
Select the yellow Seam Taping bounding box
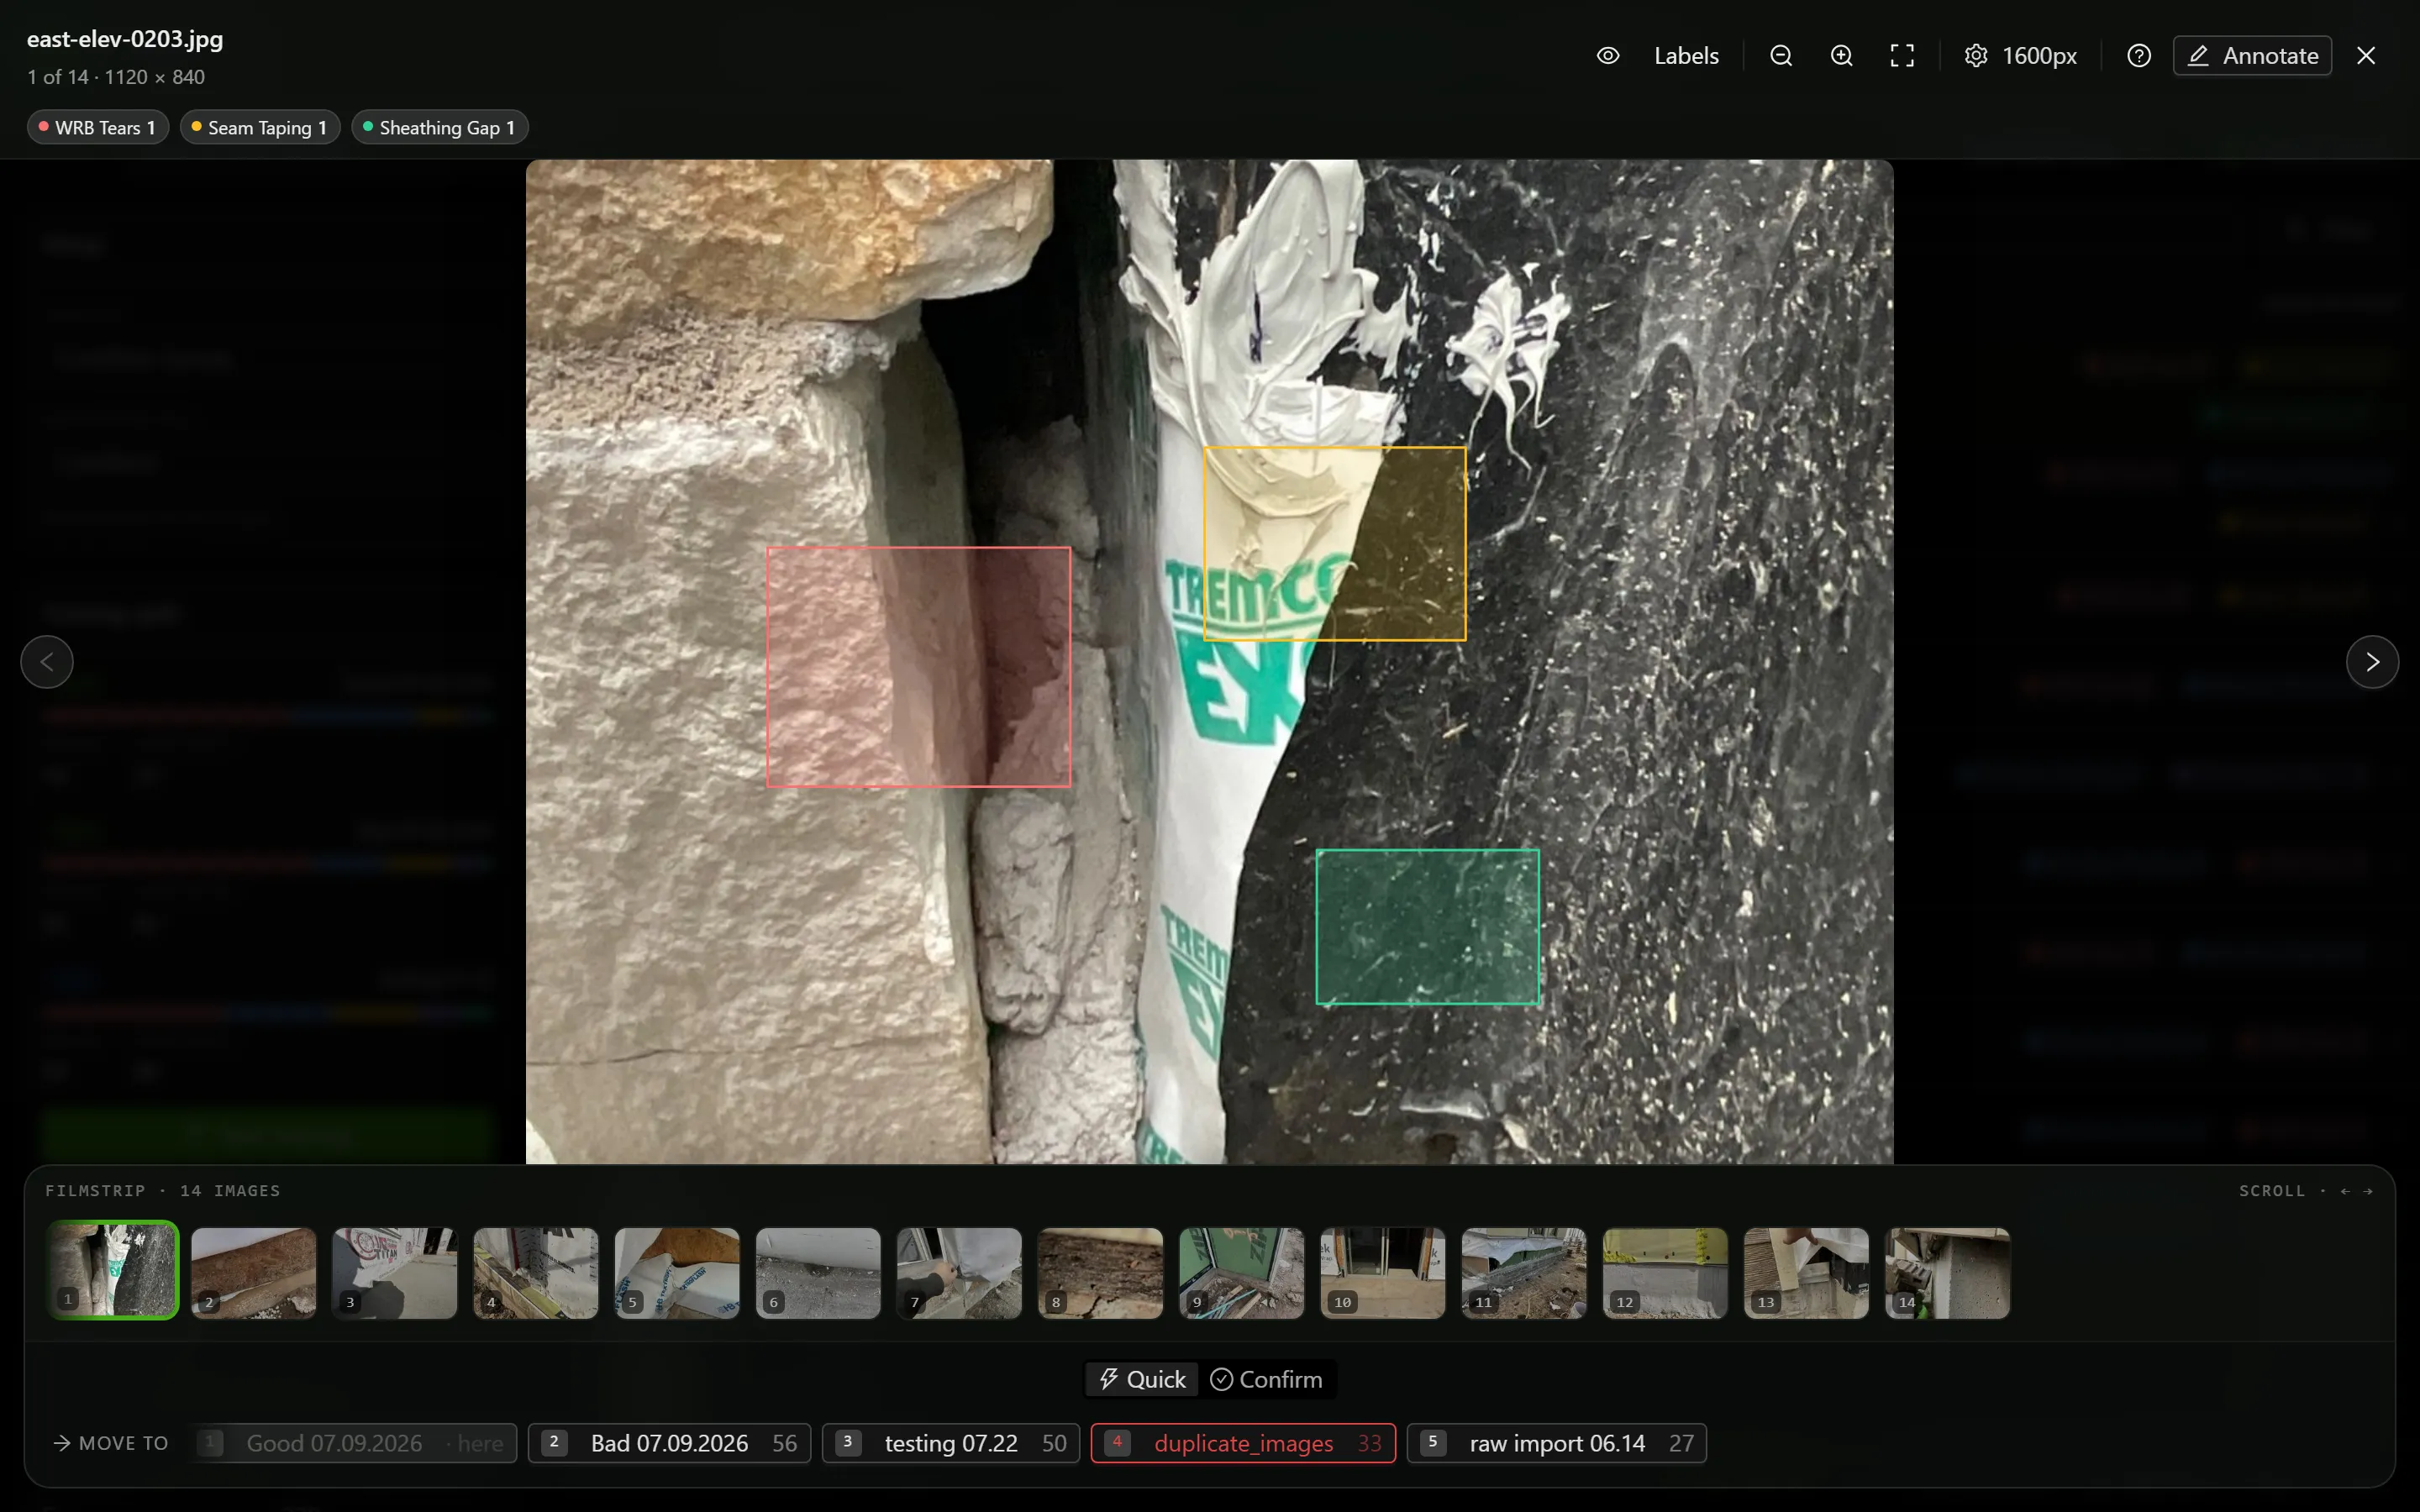(x=1335, y=544)
